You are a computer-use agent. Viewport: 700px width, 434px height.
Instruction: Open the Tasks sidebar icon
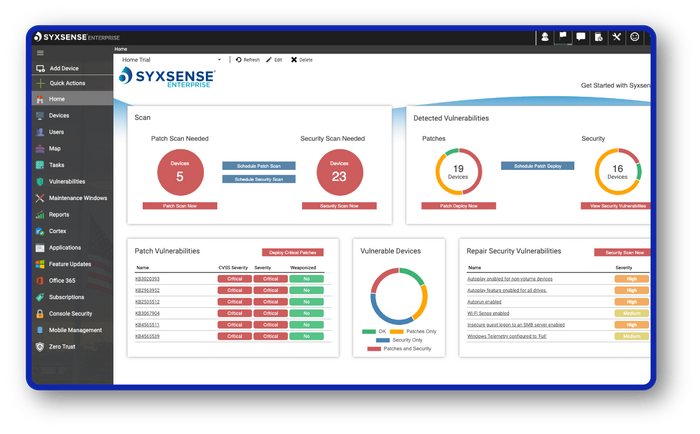pos(40,165)
